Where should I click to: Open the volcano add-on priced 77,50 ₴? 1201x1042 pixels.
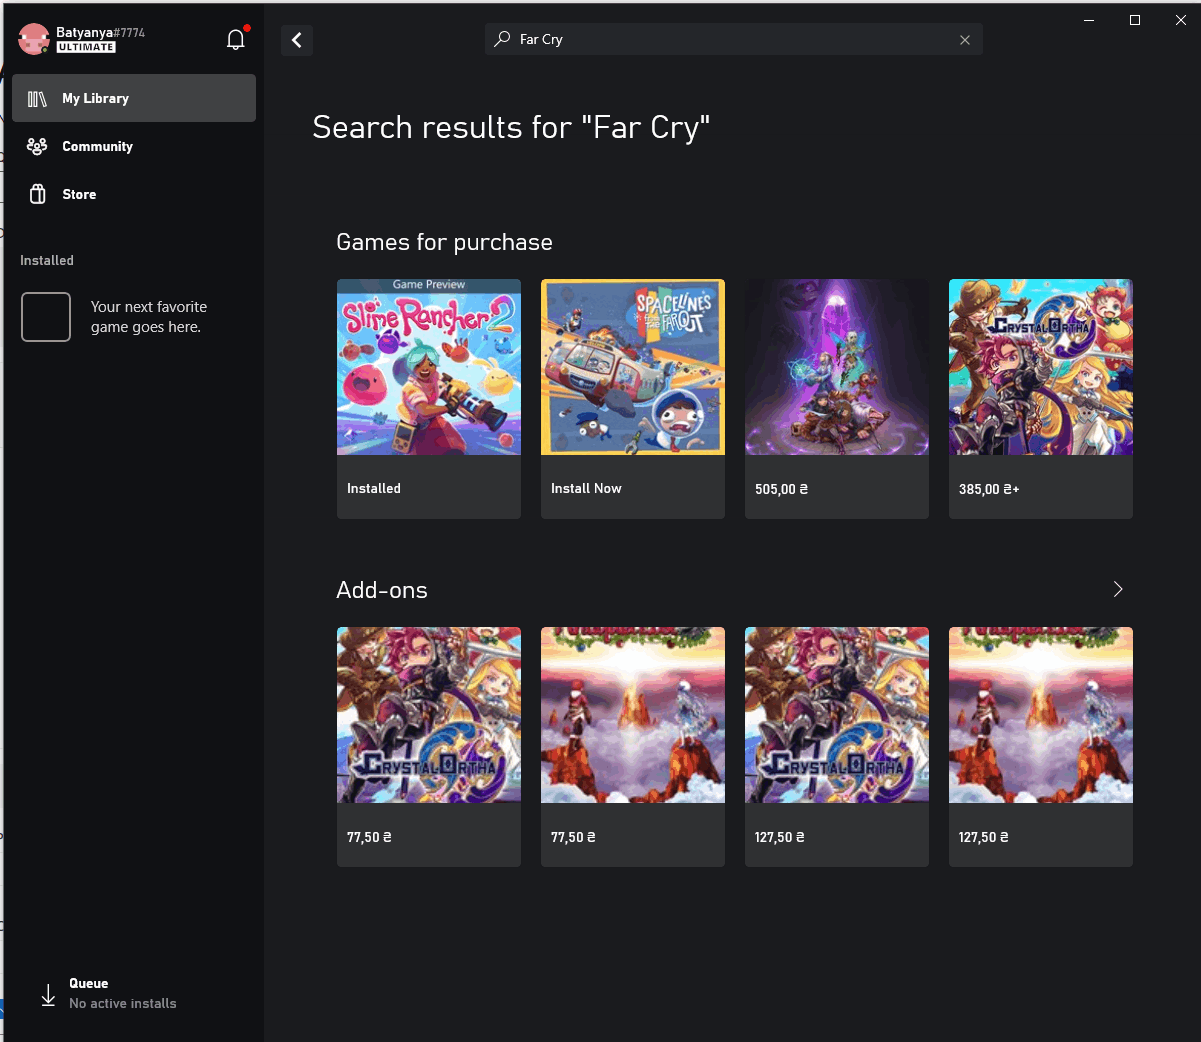[633, 747]
